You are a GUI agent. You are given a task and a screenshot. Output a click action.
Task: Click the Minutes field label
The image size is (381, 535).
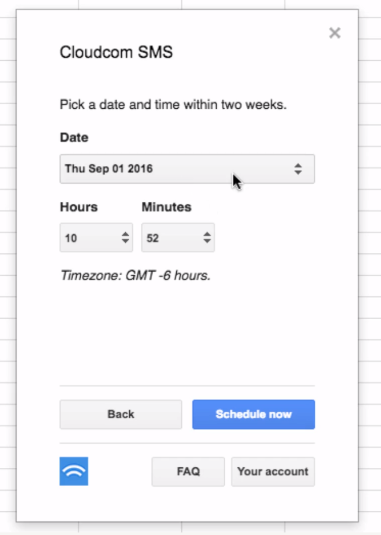[166, 207]
